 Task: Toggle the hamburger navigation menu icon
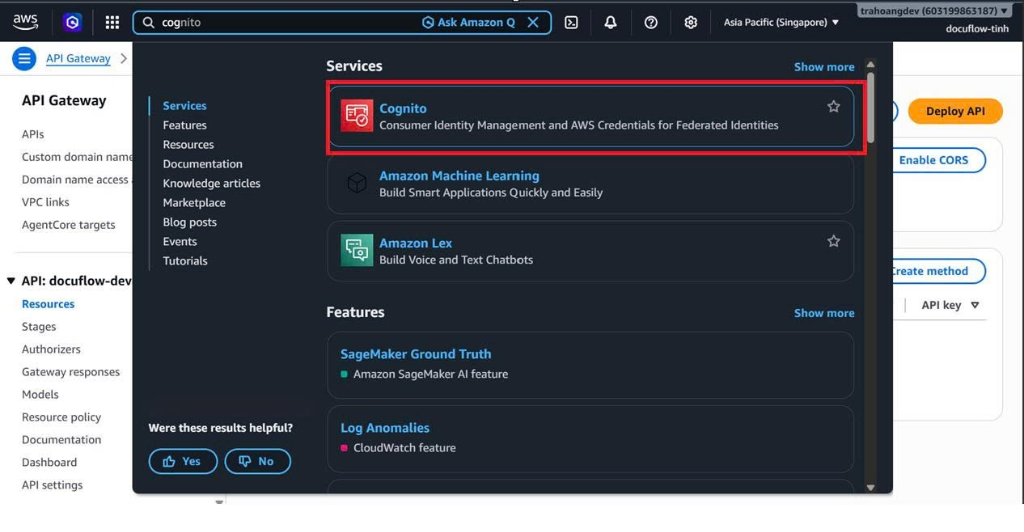[24, 59]
